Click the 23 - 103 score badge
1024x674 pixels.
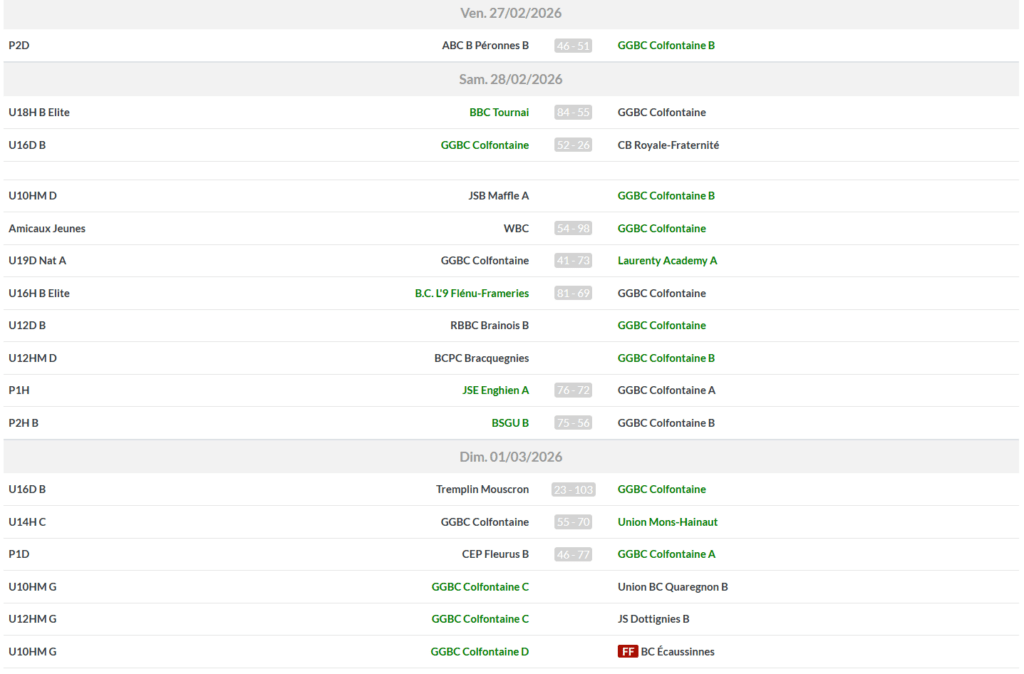click(573, 490)
